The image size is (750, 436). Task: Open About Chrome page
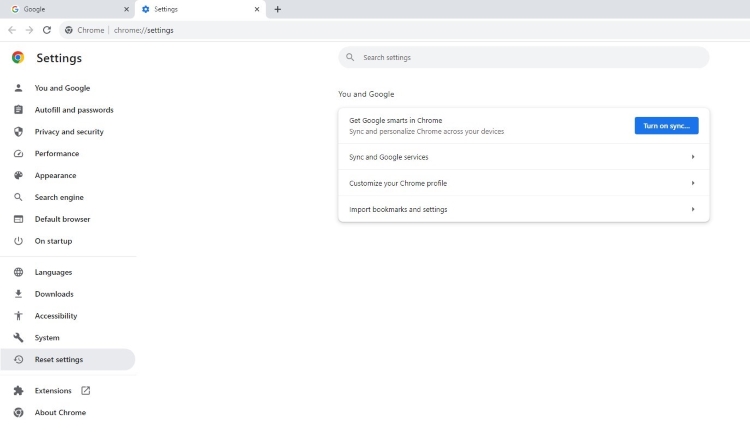point(68,413)
